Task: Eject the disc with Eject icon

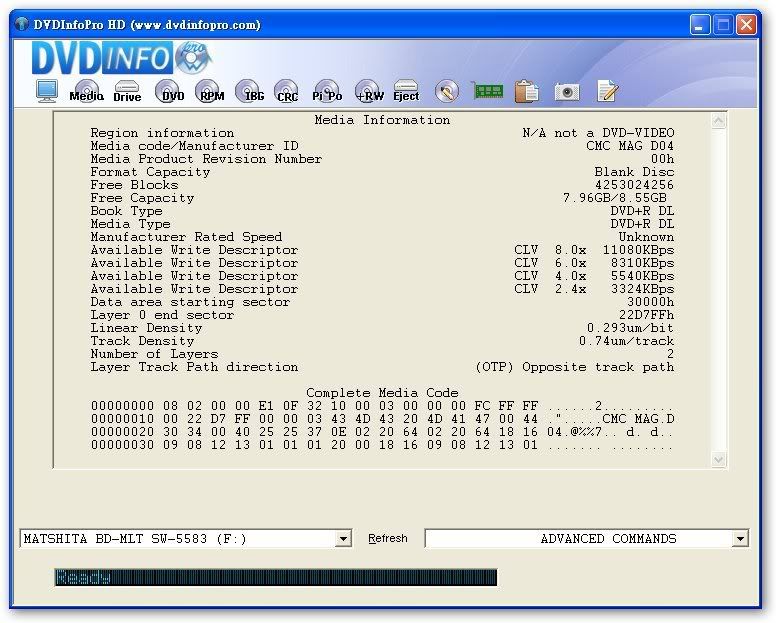Action: pos(406,91)
